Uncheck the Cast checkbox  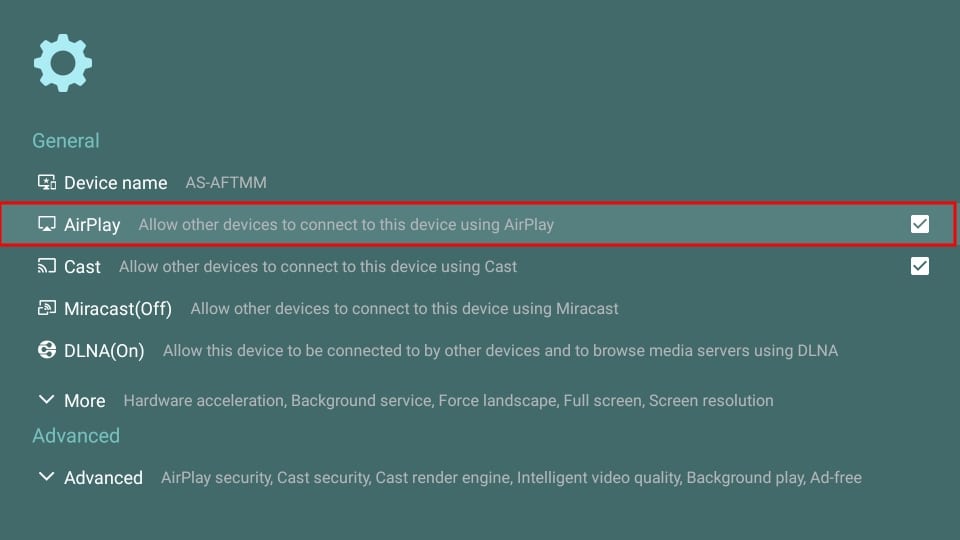[920, 266]
